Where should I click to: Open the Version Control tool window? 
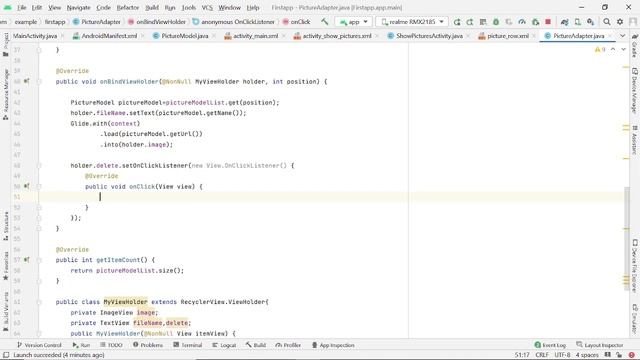point(39,345)
